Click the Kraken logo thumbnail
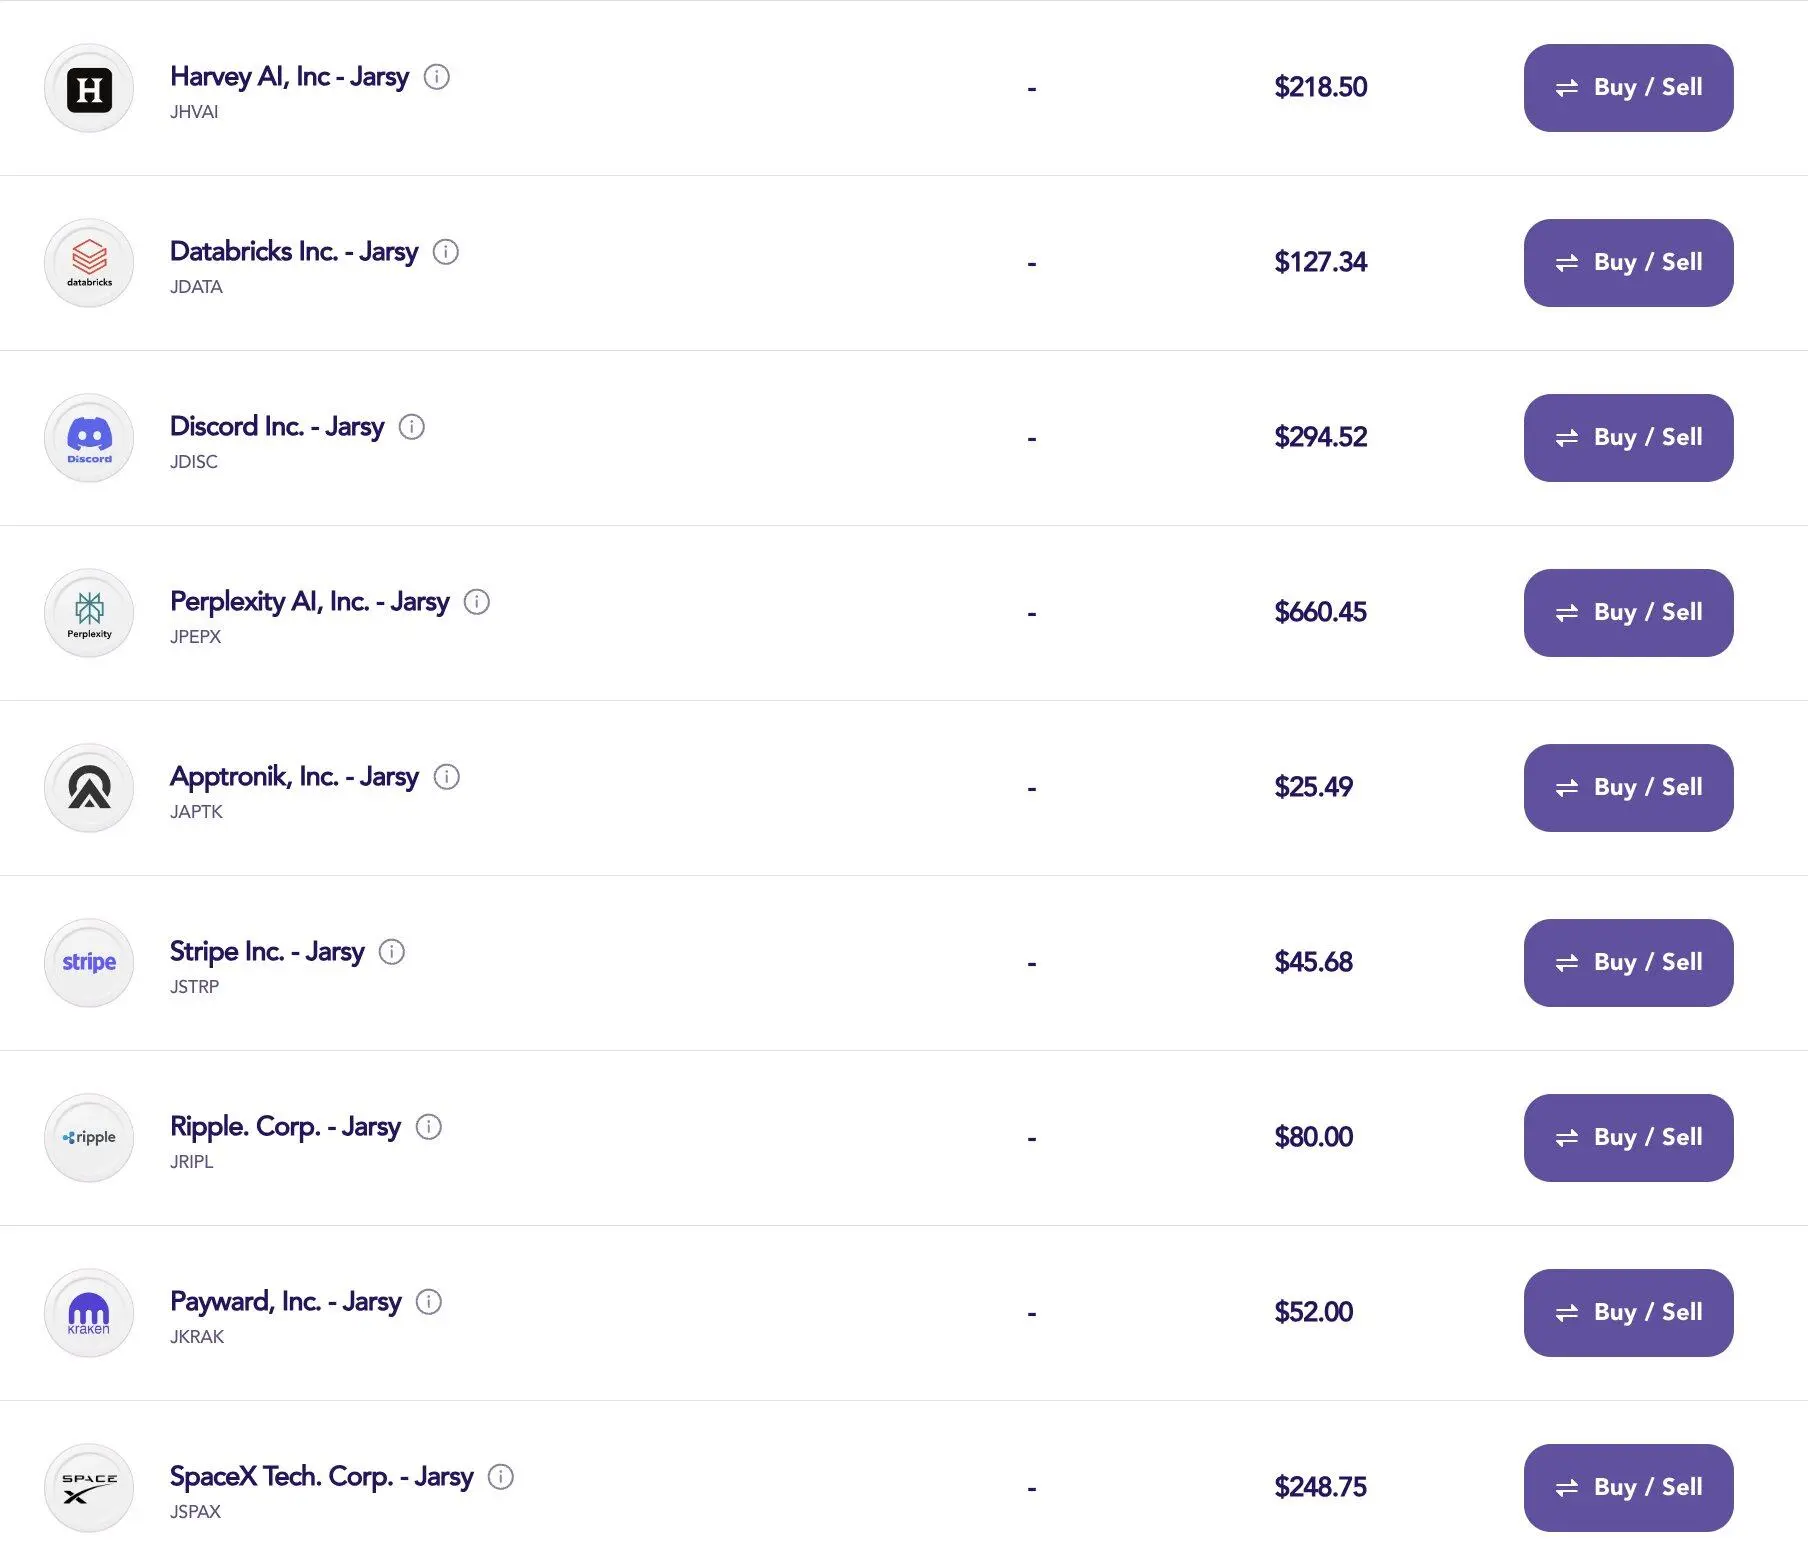 [89, 1313]
